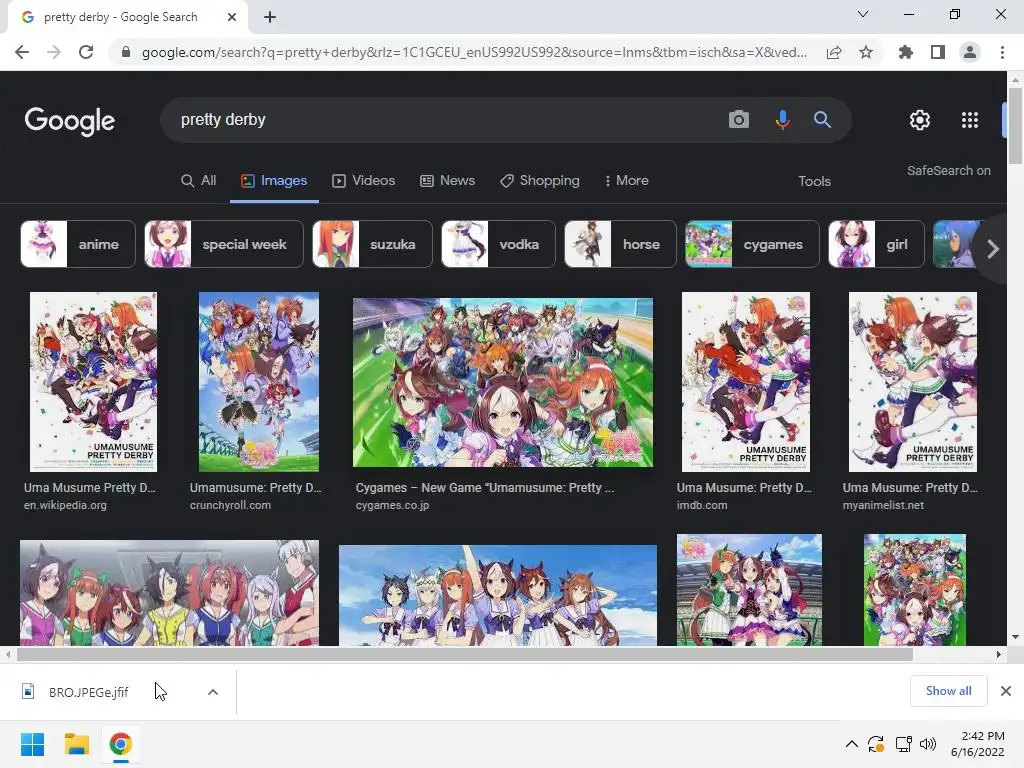Show more filter chips with right arrow
This screenshot has height=768, width=1024.
[x=992, y=249]
